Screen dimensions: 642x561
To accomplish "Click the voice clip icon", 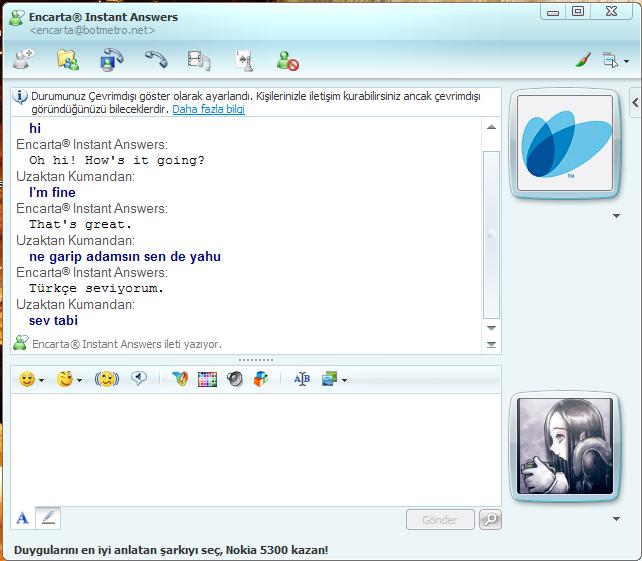I will (x=139, y=378).
